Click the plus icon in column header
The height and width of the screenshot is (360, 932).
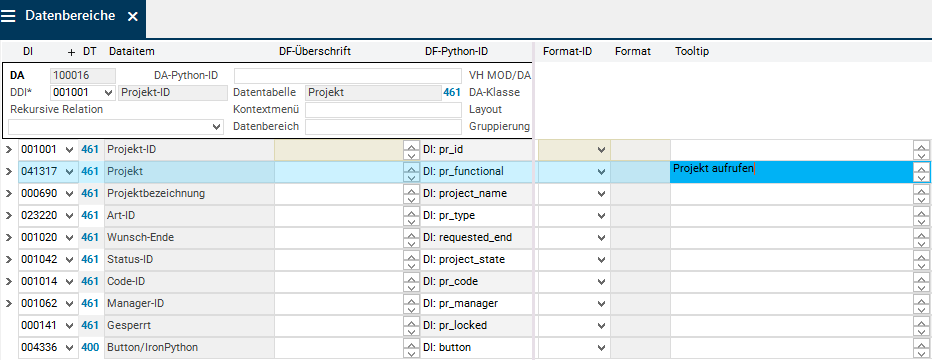coord(71,52)
